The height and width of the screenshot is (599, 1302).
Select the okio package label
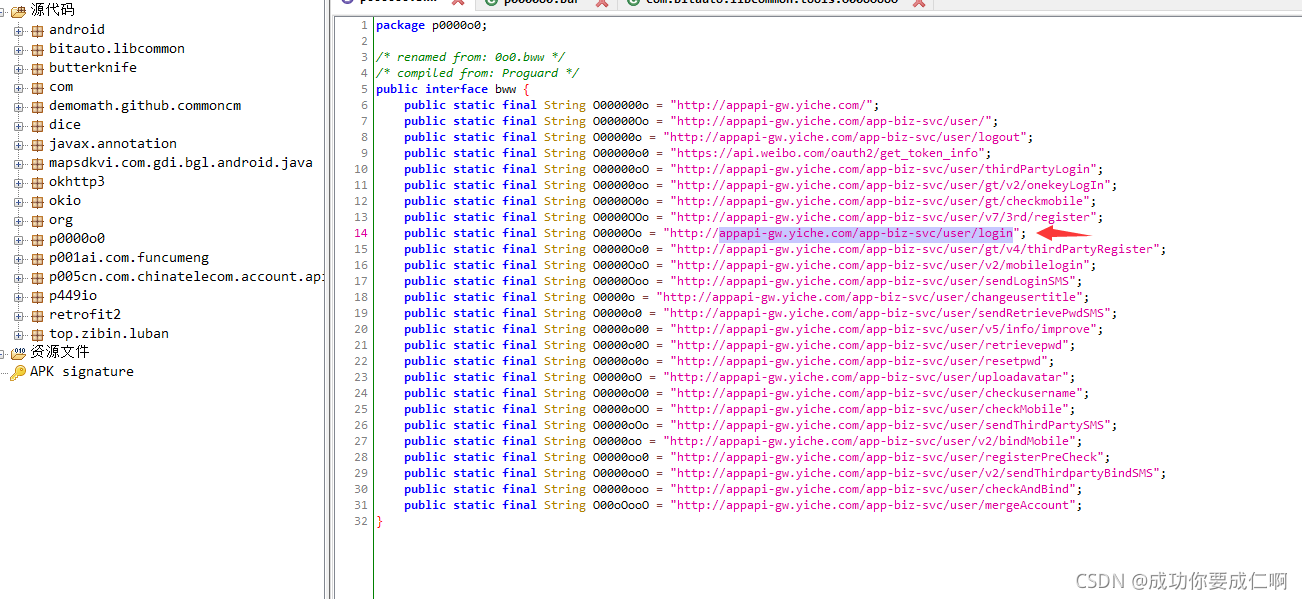tap(65, 201)
